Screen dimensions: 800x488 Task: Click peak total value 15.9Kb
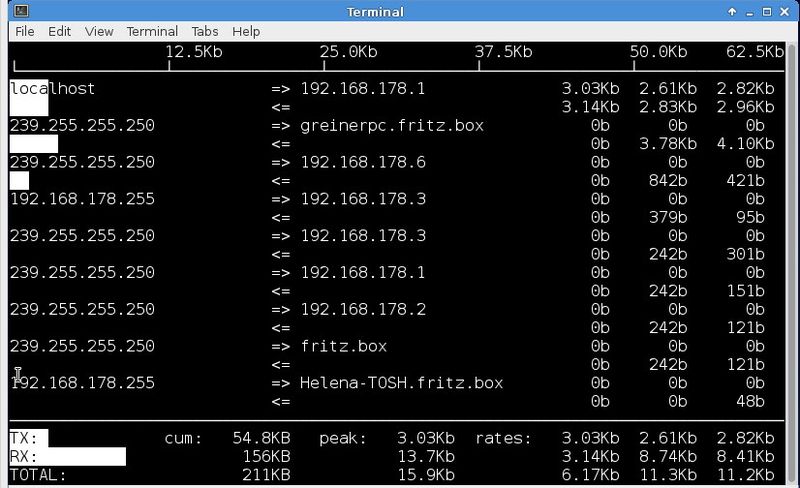click(426, 475)
